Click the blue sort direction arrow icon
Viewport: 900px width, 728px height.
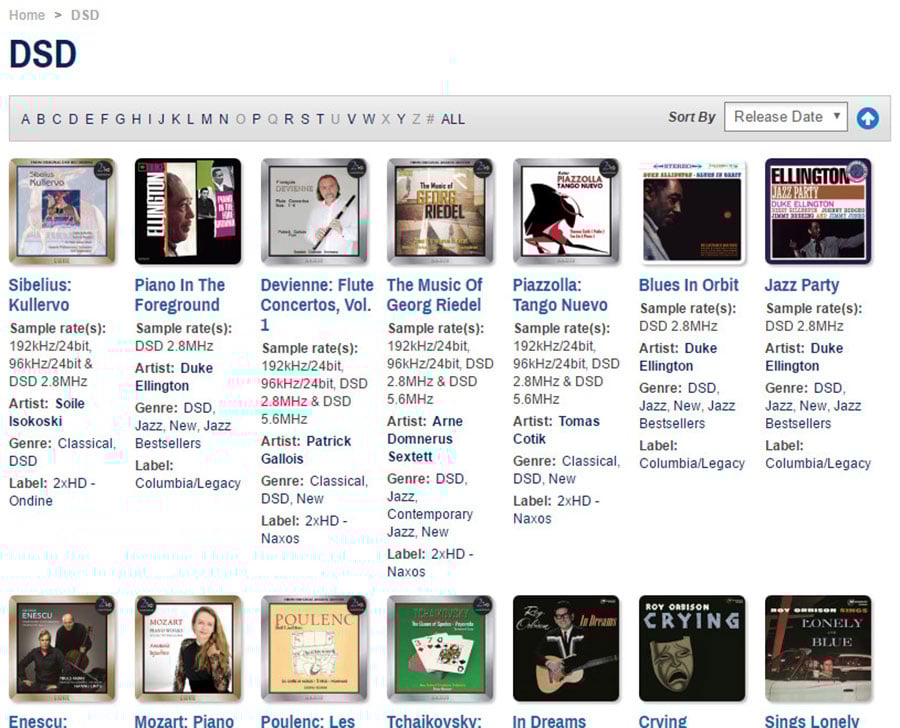(x=867, y=118)
